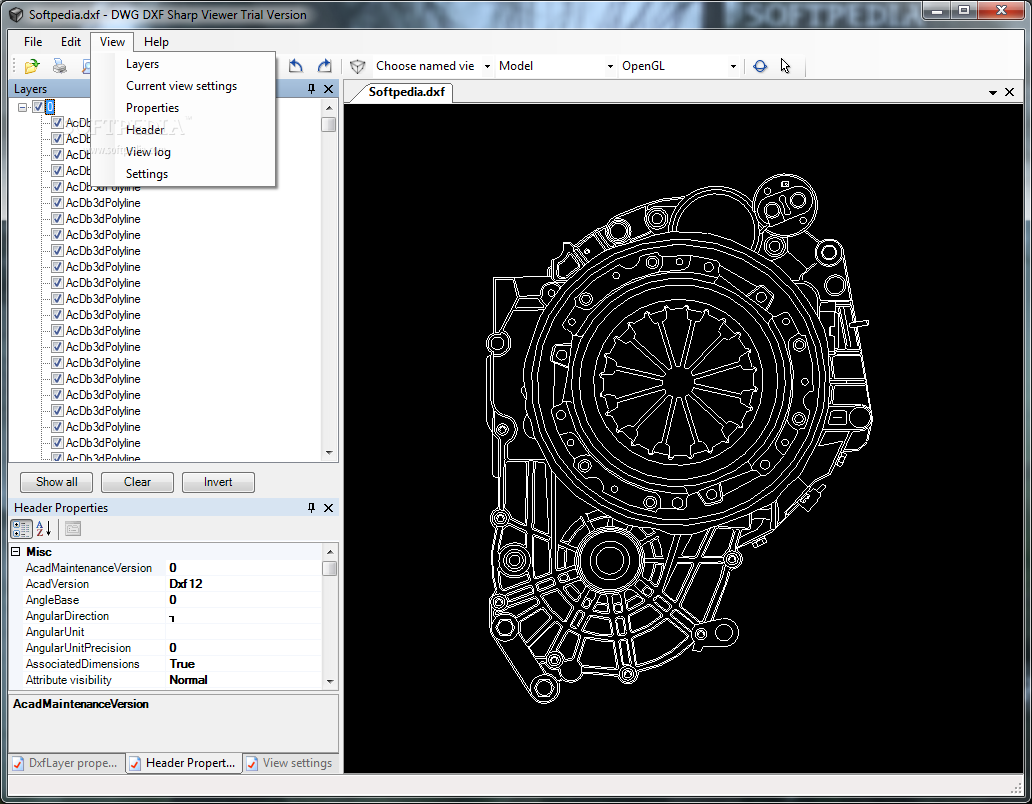The width and height of the screenshot is (1032, 804).
Task: Click the rotate right arrow icon
Action: (324, 66)
